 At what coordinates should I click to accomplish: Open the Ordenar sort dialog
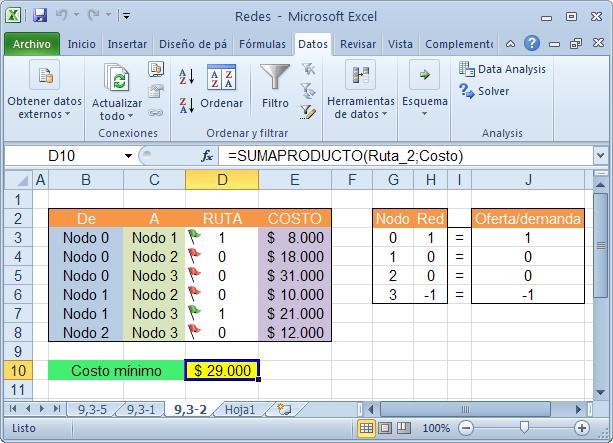tap(221, 87)
